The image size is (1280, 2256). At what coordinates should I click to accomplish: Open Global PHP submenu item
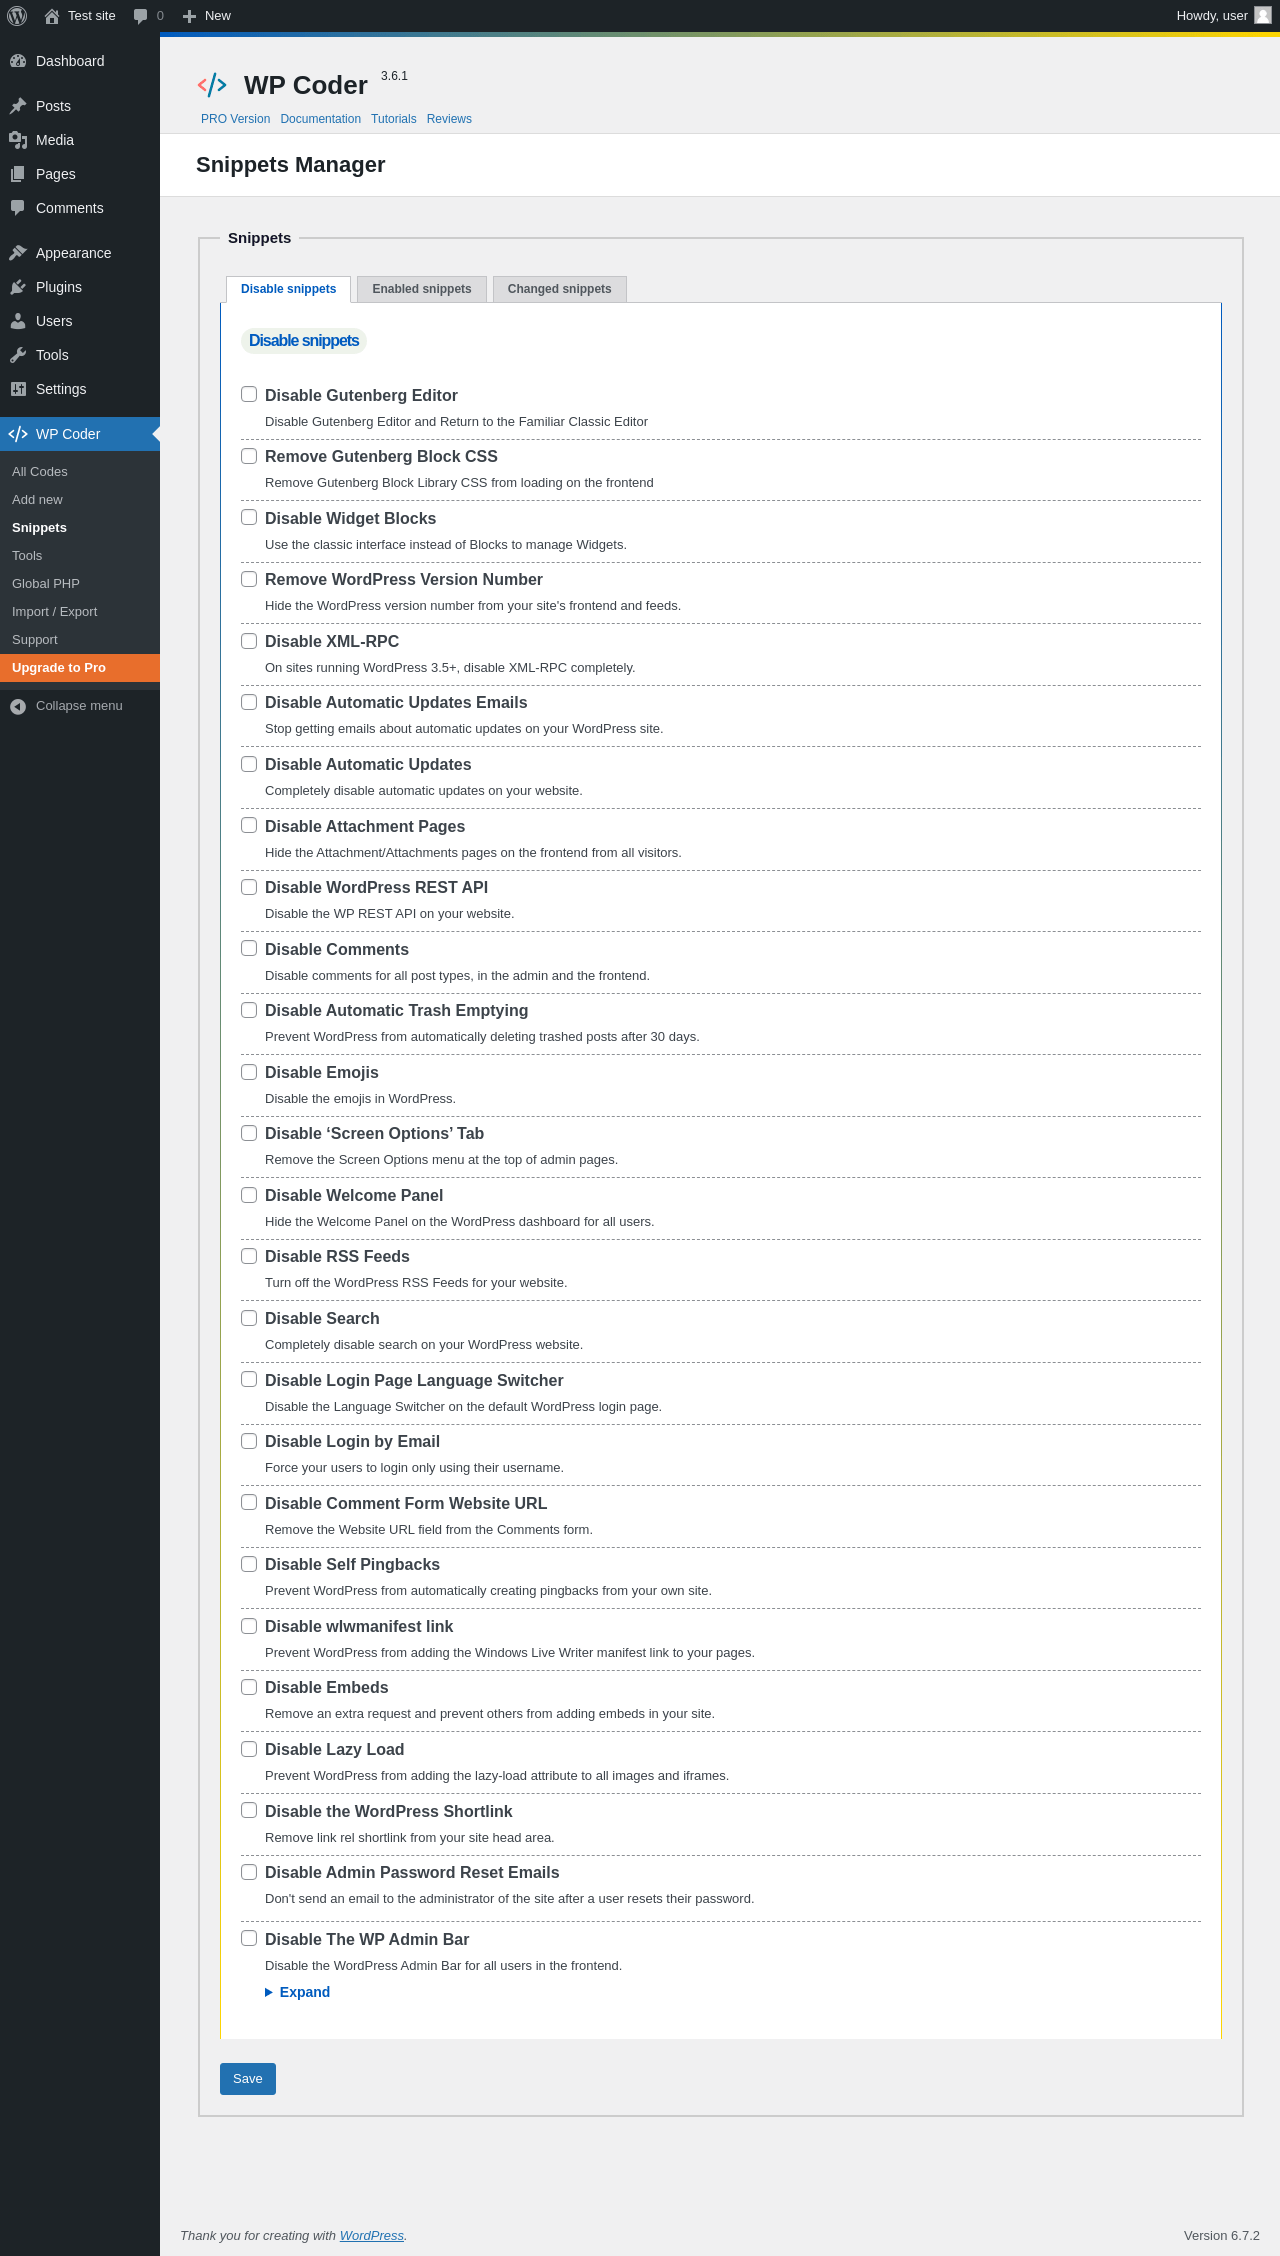46,584
